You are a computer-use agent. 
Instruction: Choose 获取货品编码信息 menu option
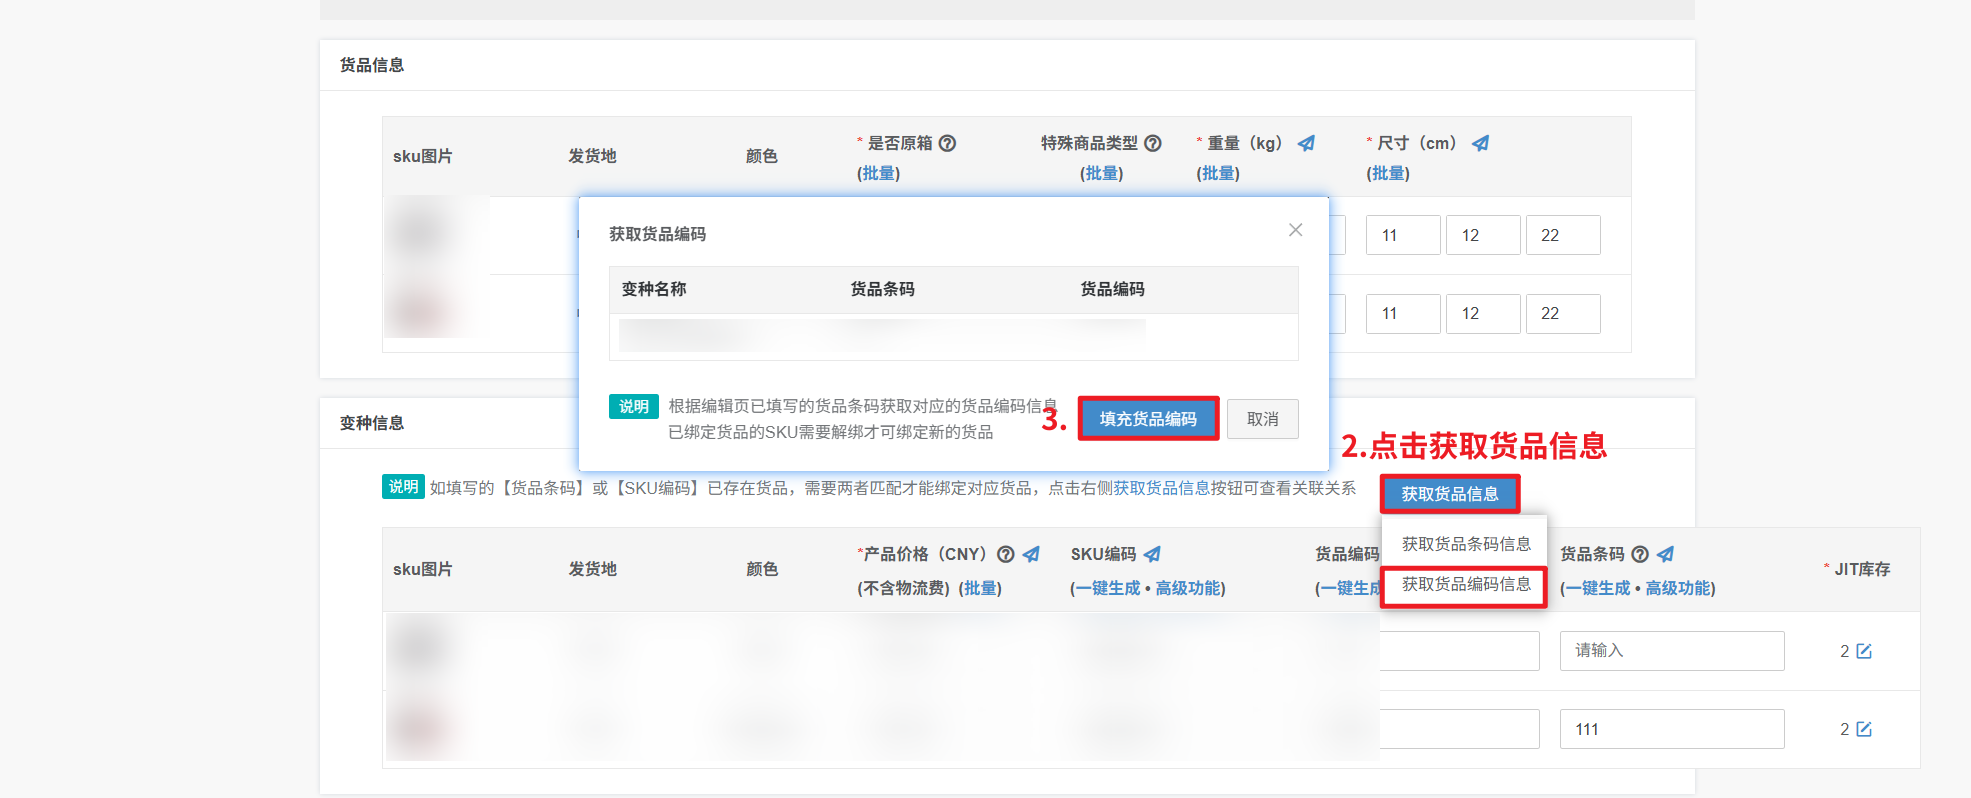click(1465, 584)
